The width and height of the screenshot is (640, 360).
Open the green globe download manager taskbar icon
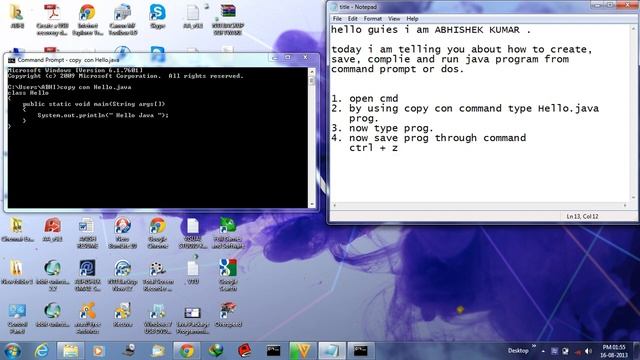pyautogui.click(x=216, y=350)
